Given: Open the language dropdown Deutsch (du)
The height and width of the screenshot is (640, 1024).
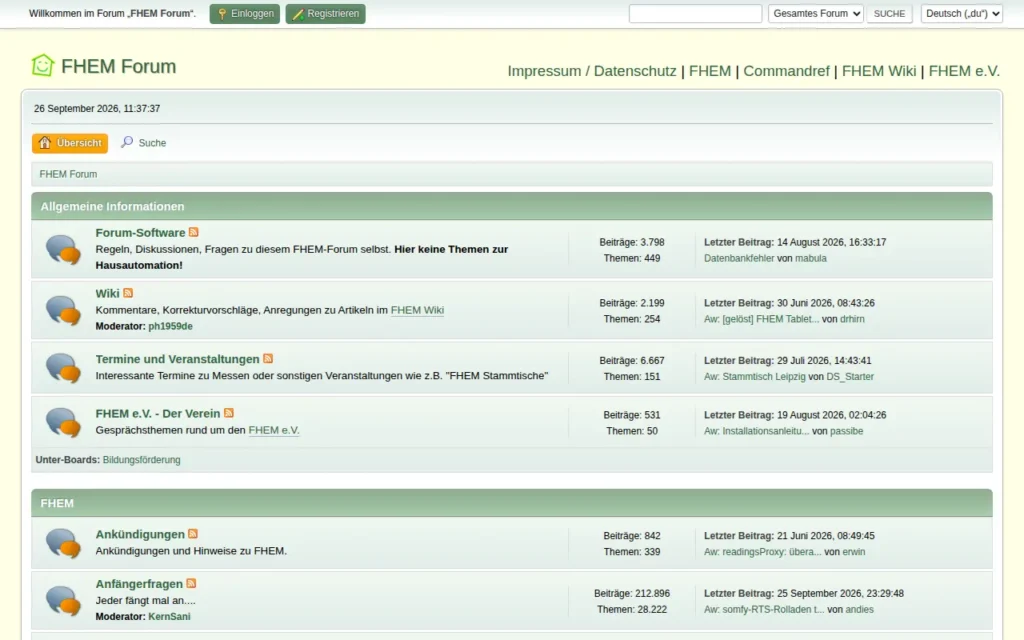Looking at the screenshot, I should (961, 14).
